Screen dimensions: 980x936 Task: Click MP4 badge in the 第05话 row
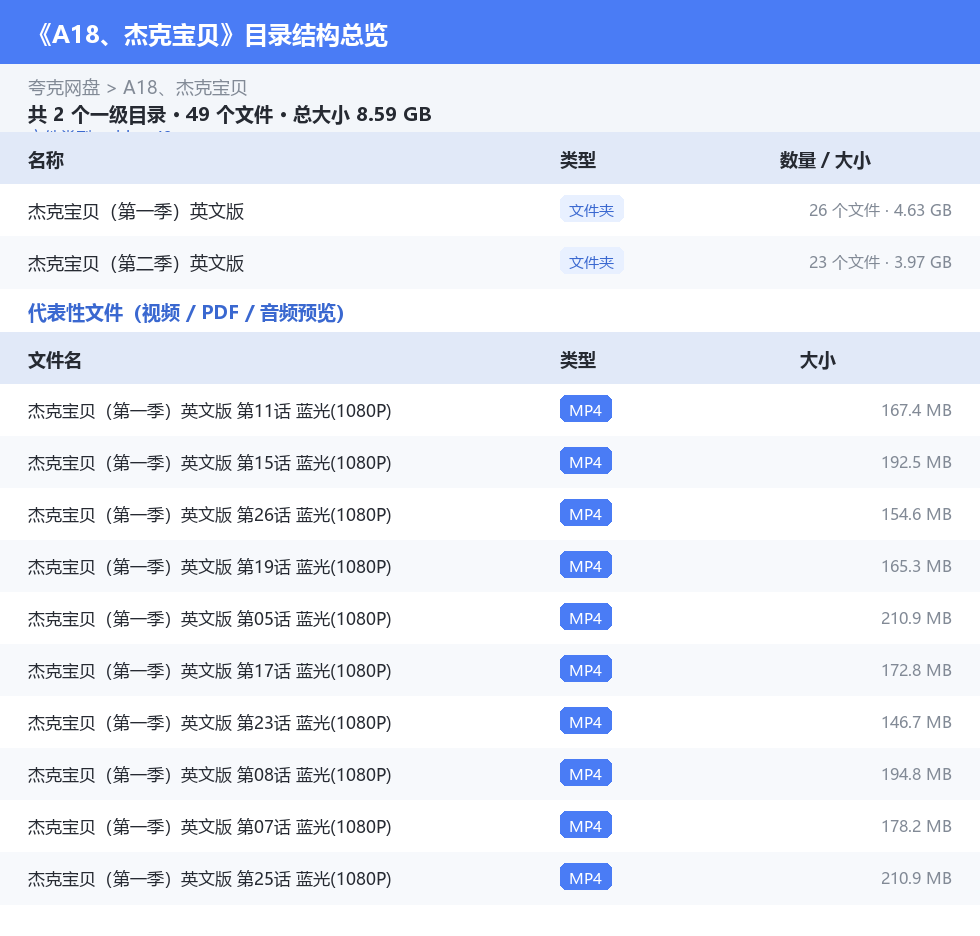tap(586, 617)
